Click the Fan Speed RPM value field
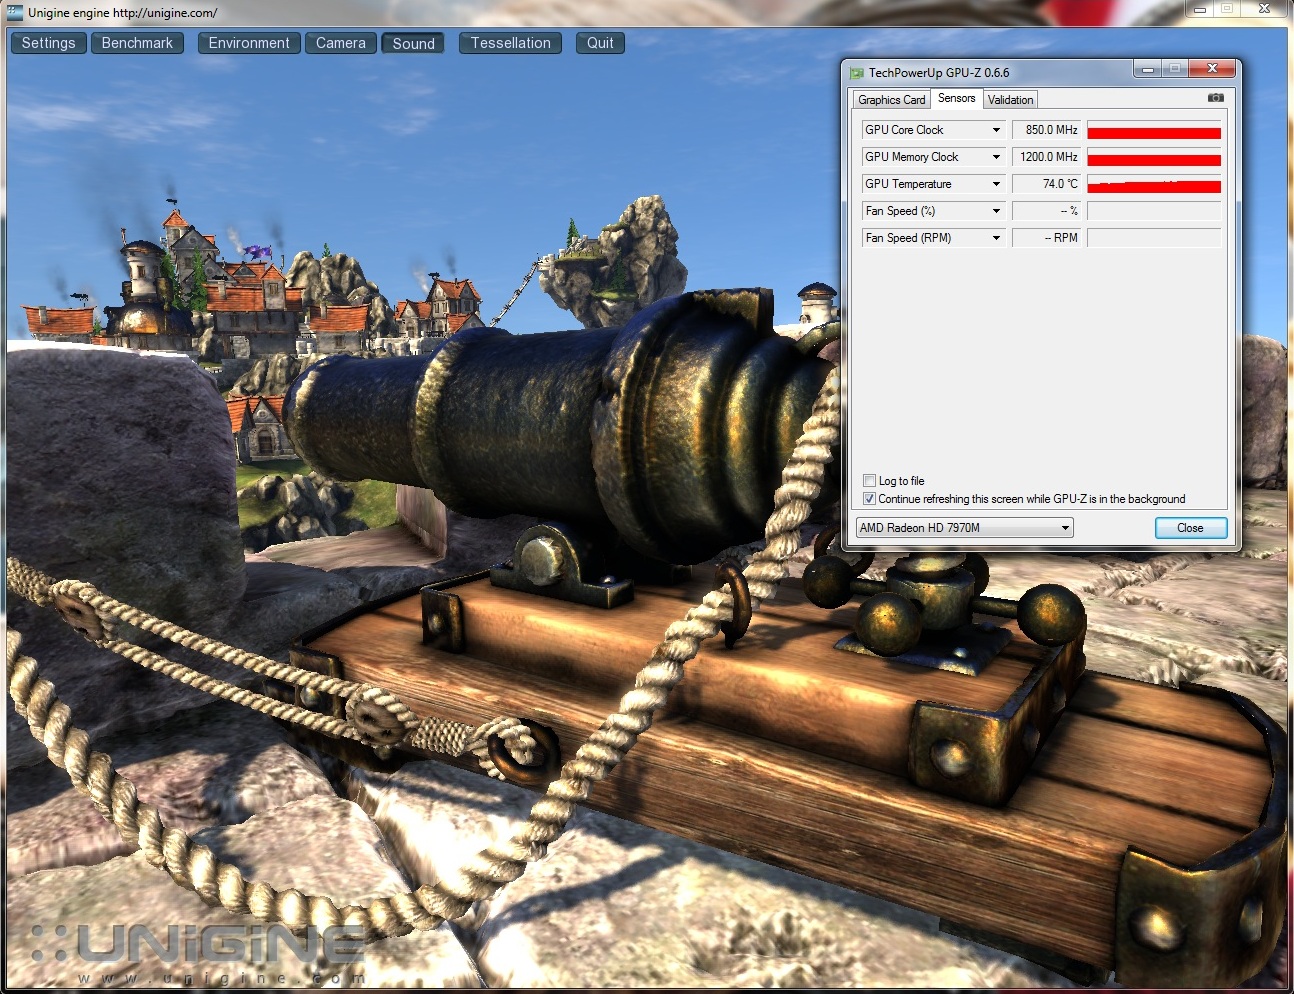This screenshot has height=994, width=1294. coord(1047,238)
